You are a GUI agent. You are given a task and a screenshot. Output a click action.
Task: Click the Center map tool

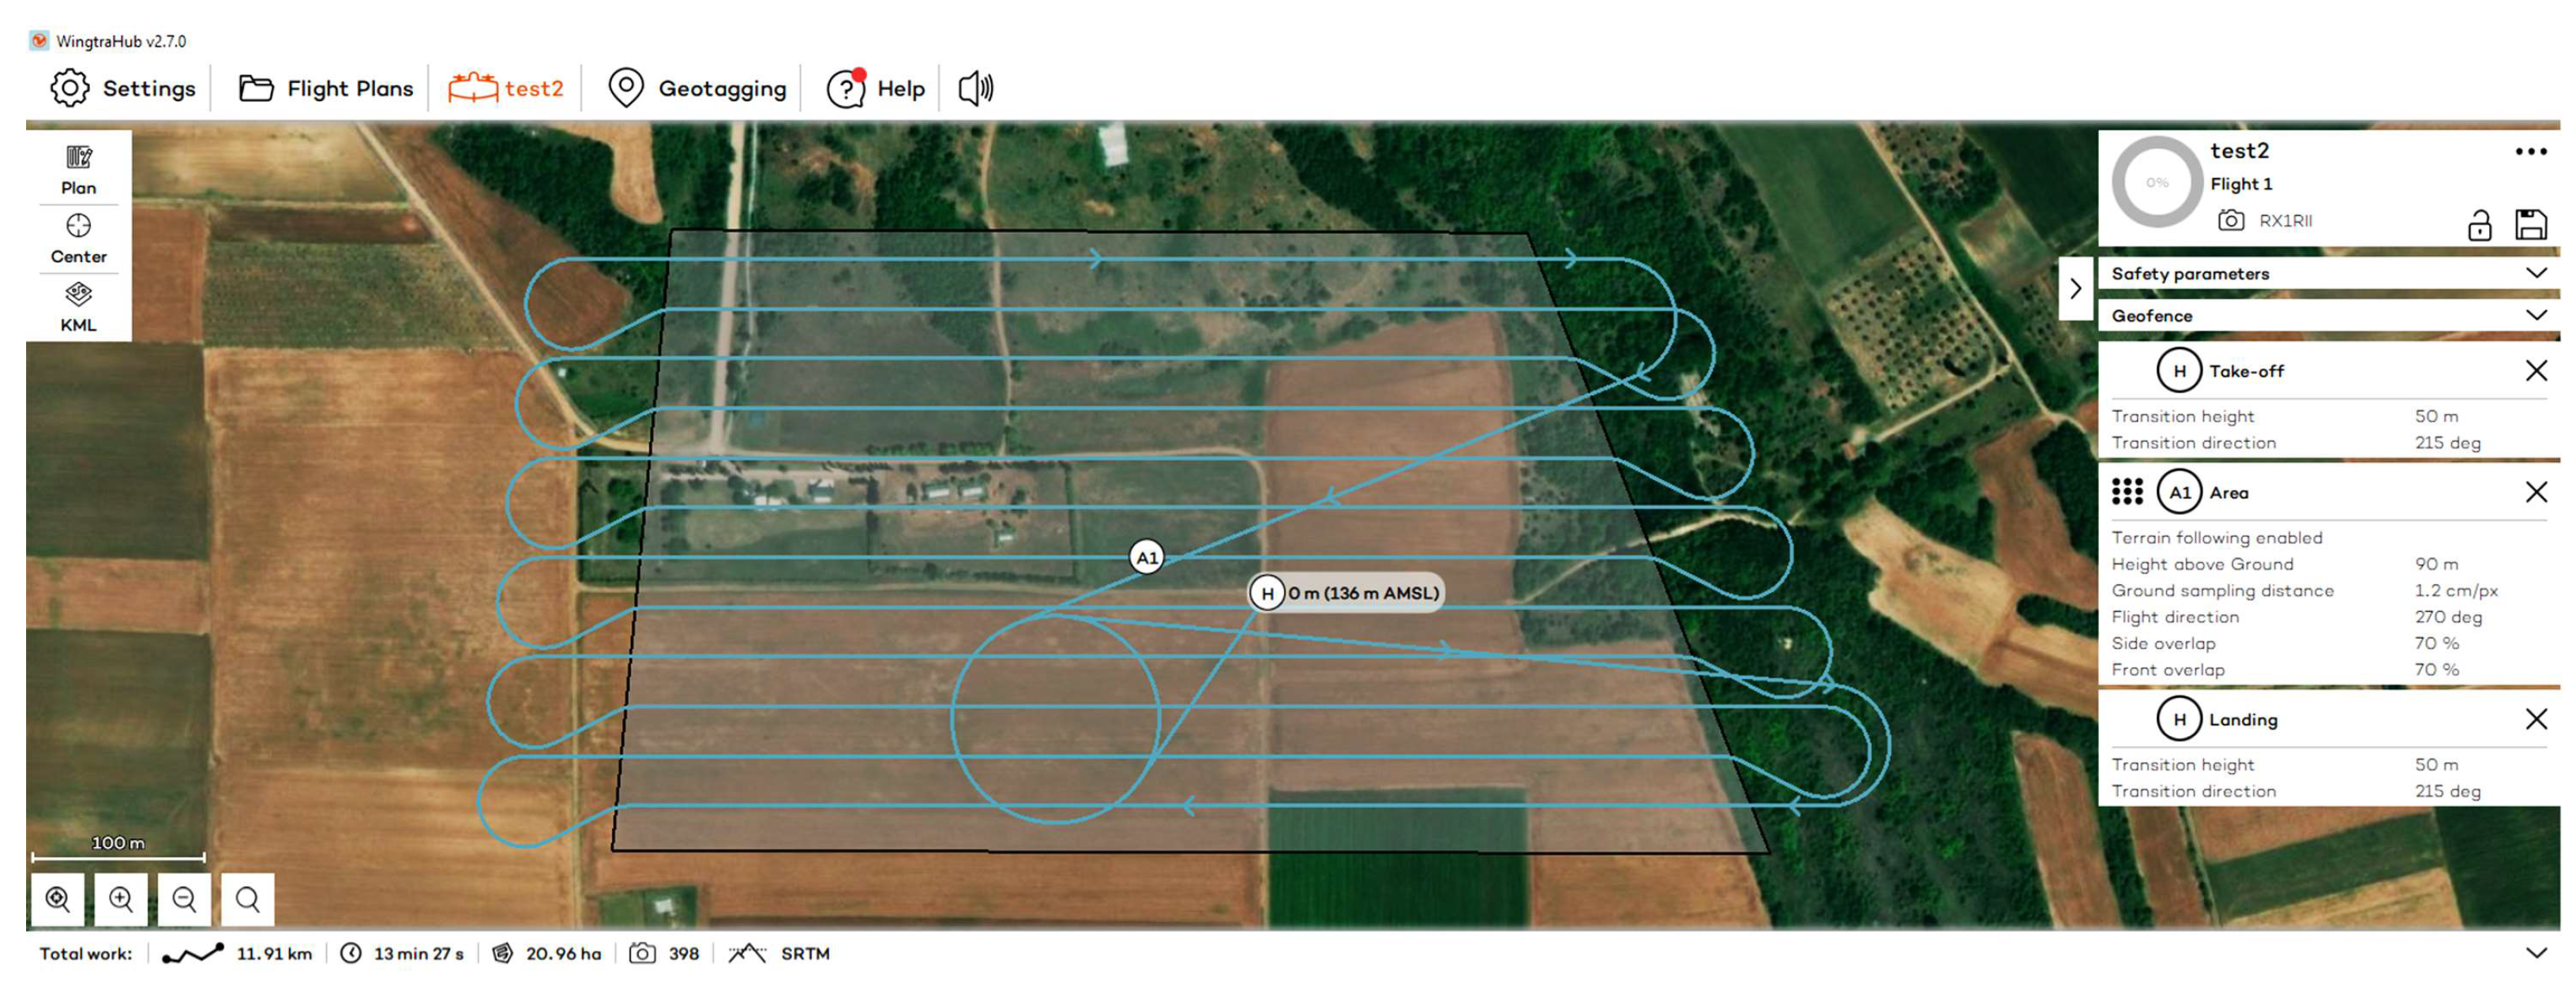[x=78, y=238]
